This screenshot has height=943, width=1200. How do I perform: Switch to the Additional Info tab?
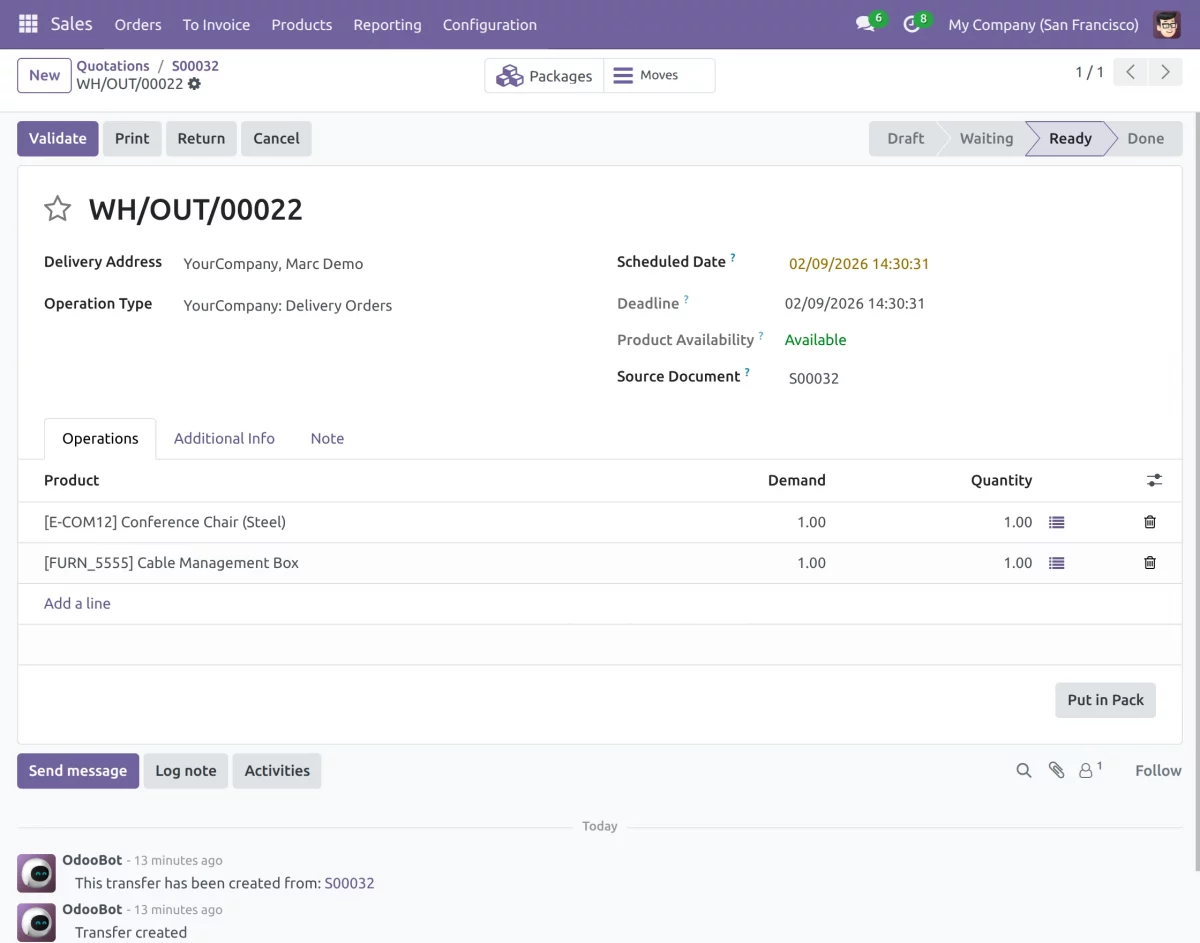[x=224, y=438]
